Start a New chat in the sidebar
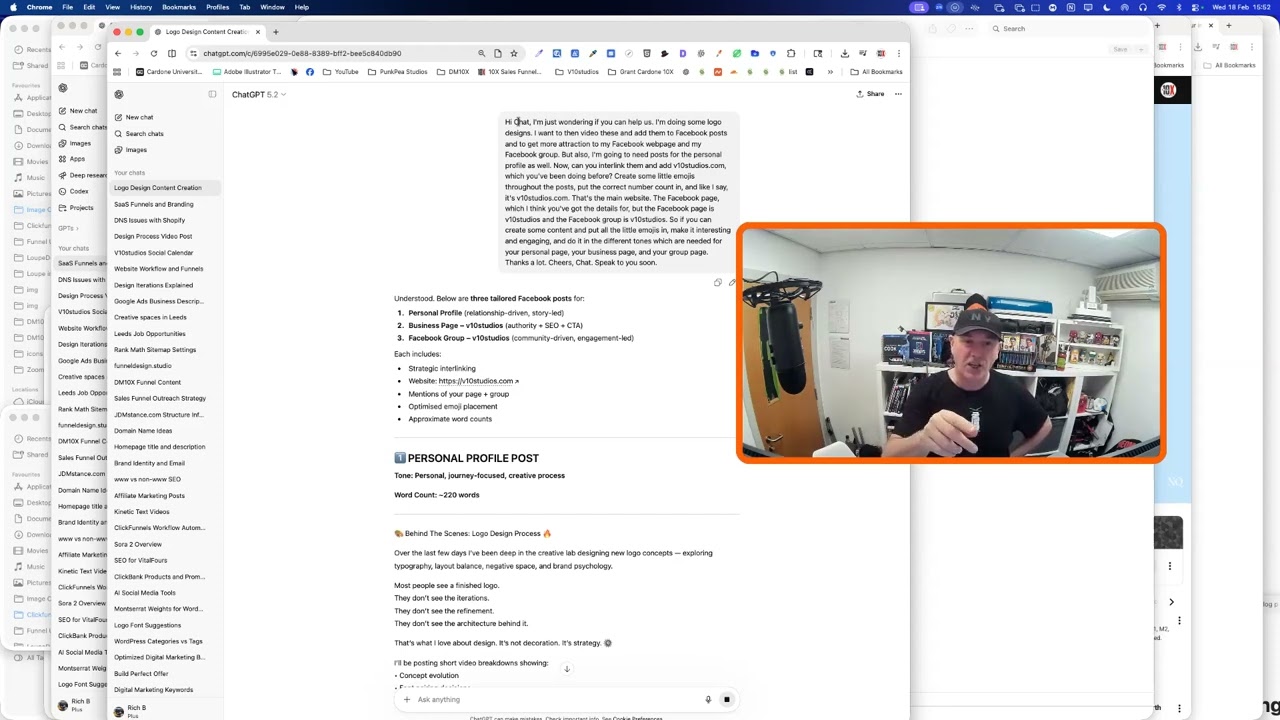This screenshot has width=1280, height=720. click(139, 117)
